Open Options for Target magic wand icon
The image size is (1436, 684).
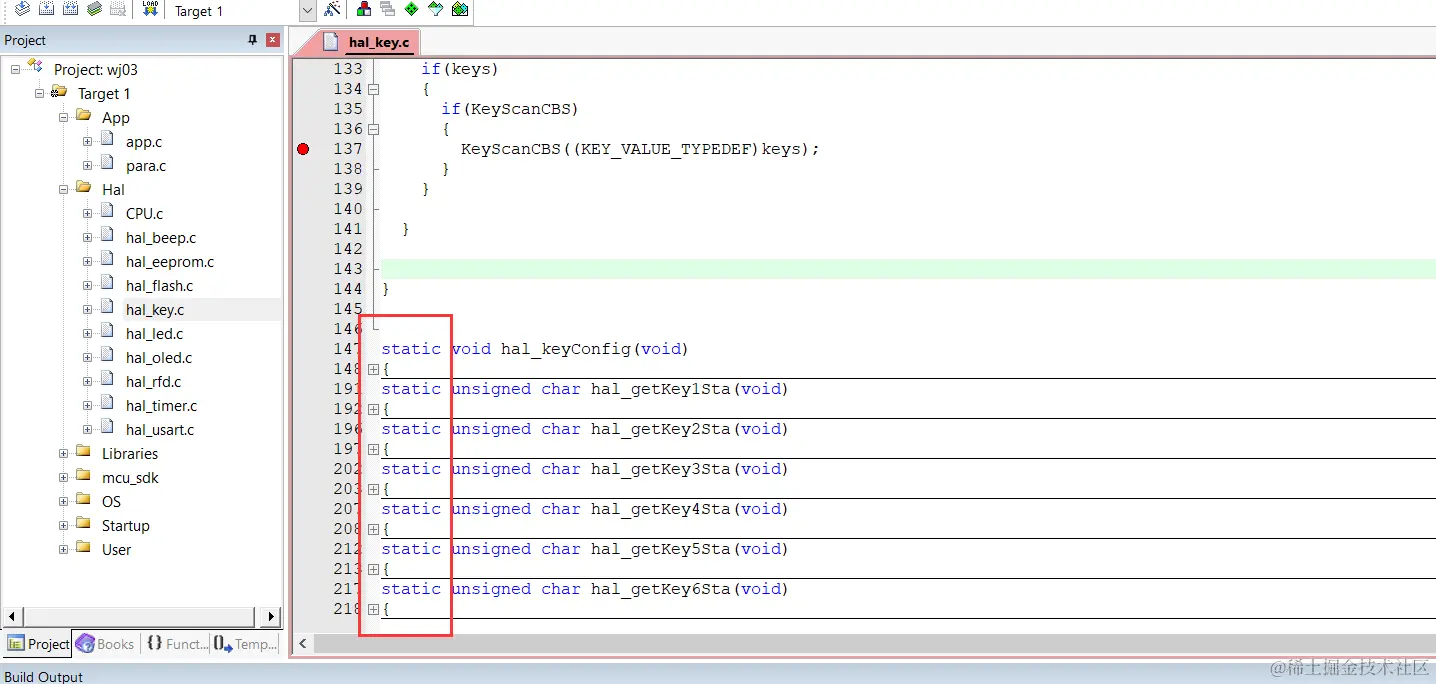pos(333,9)
